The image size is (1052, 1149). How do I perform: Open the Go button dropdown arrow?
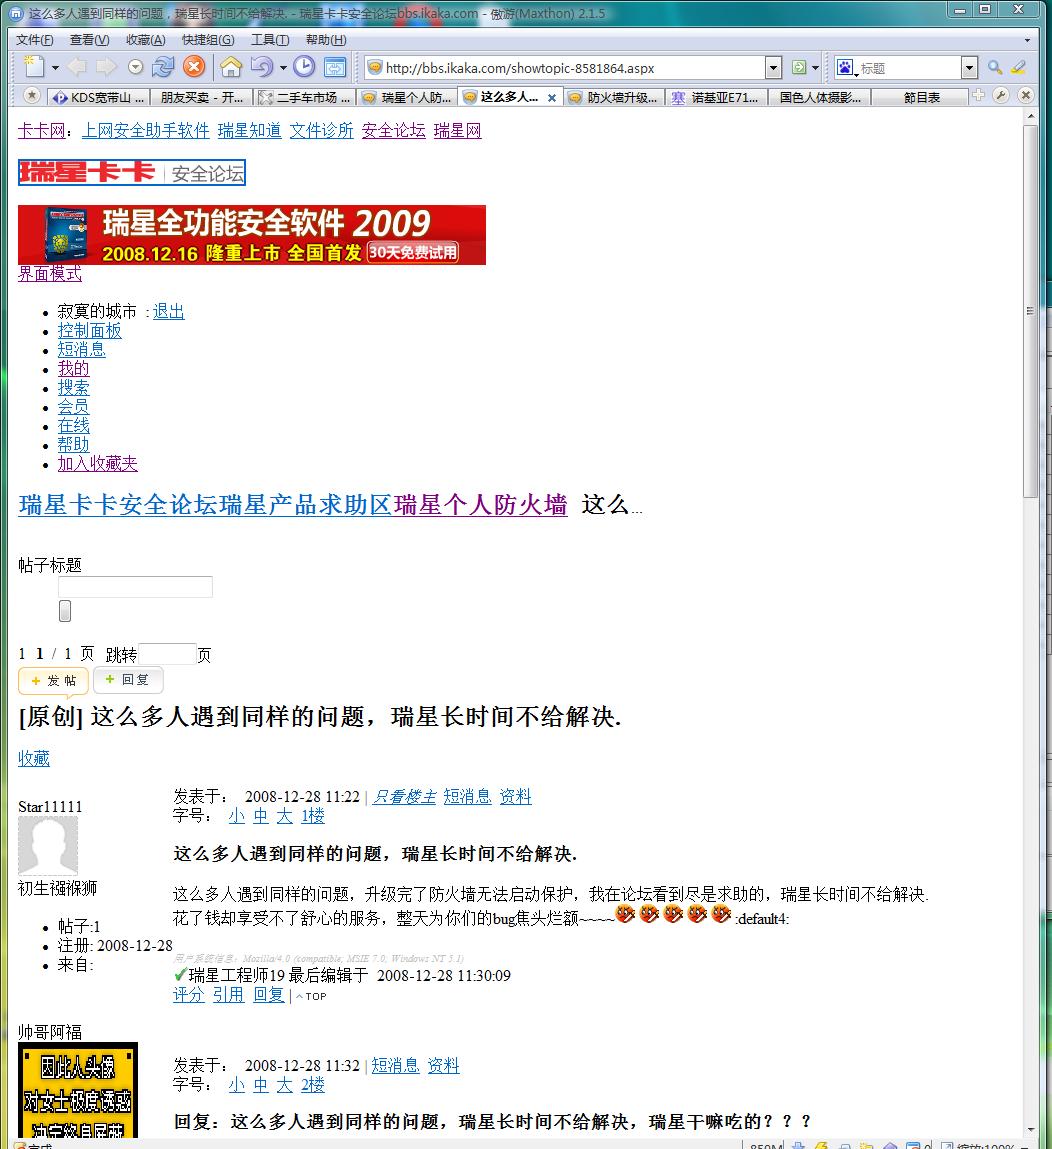pos(815,68)
